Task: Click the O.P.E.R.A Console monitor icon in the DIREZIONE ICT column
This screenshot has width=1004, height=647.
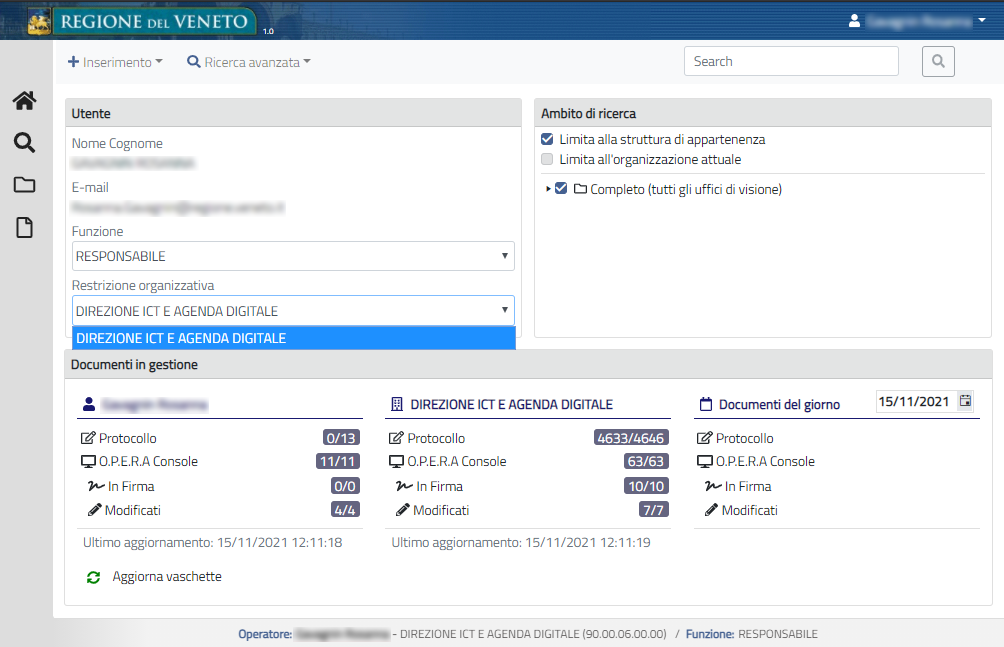Action: 397,461
